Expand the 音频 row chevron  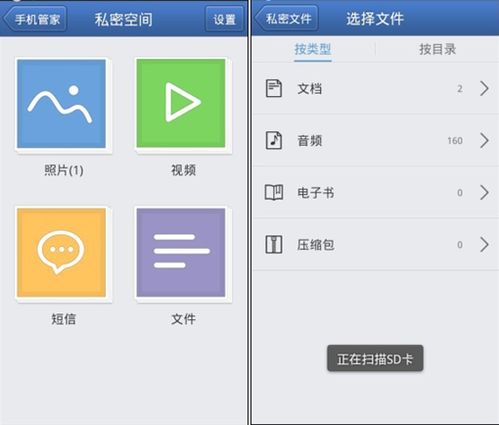point(484,140)
